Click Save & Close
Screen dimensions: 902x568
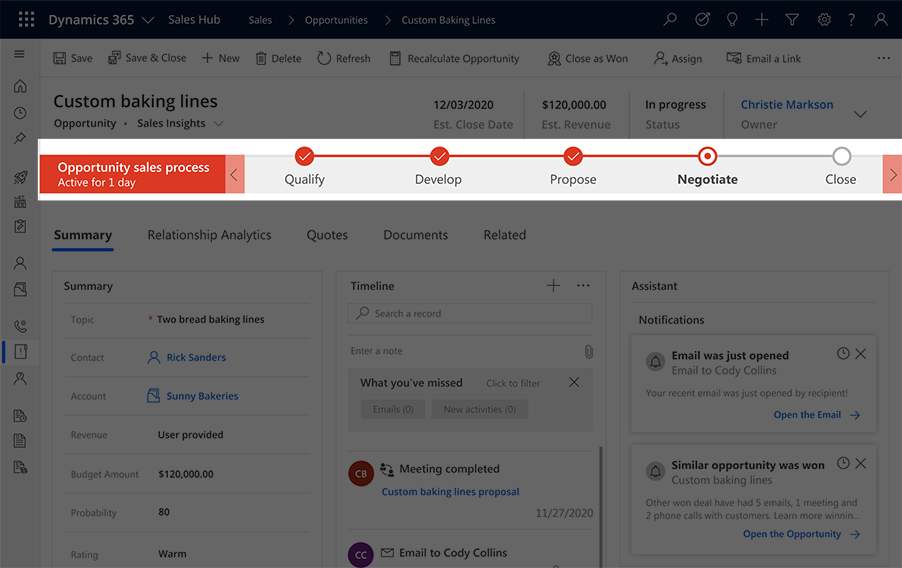[147, 58]
